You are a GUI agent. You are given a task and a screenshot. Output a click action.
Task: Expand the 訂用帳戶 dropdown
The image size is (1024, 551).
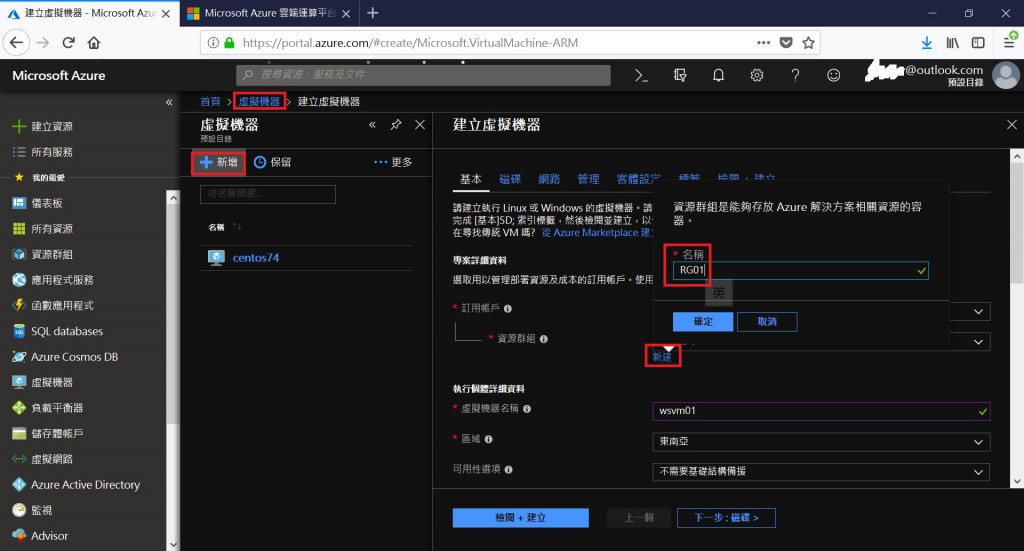click(x=978, y=311)
